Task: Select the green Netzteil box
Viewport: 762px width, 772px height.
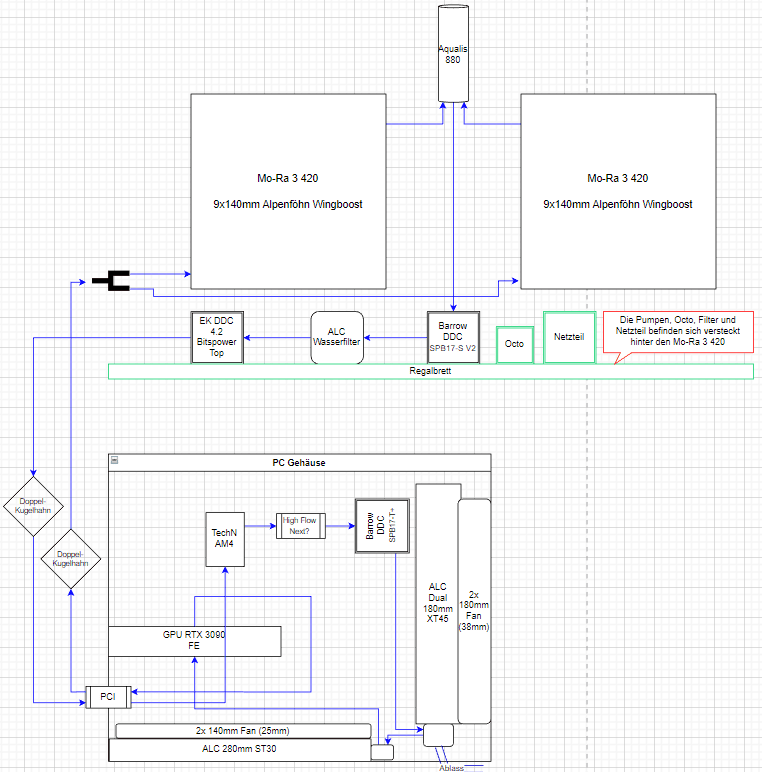Action: pyautogui.click(x=570, y=337)
